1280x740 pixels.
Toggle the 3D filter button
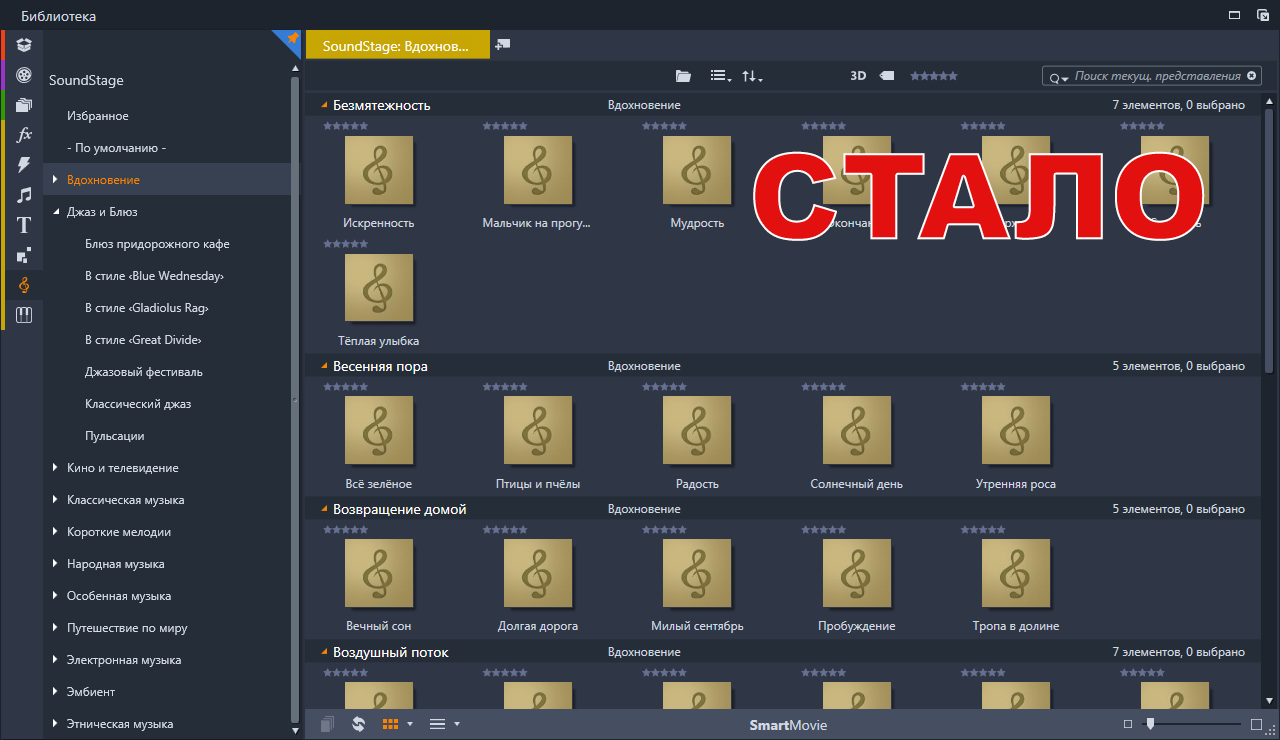point(858,76)
